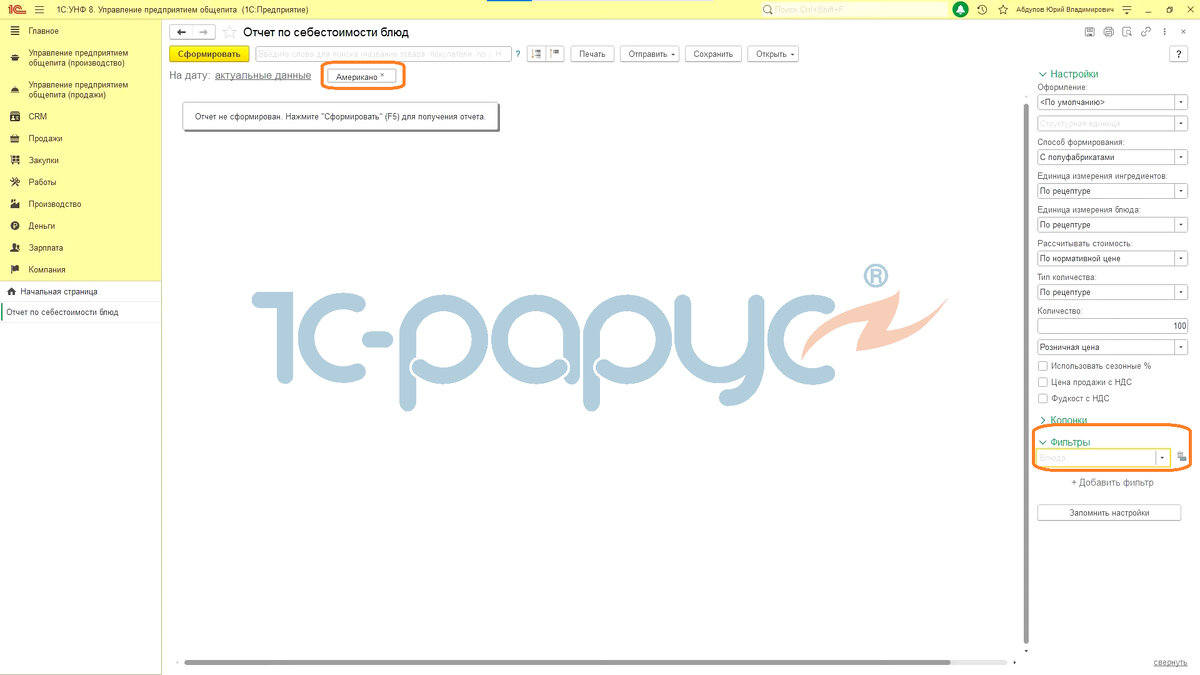
Task: Click the свернуть link
Action: pyautogui.click(x=1170, y=662)
